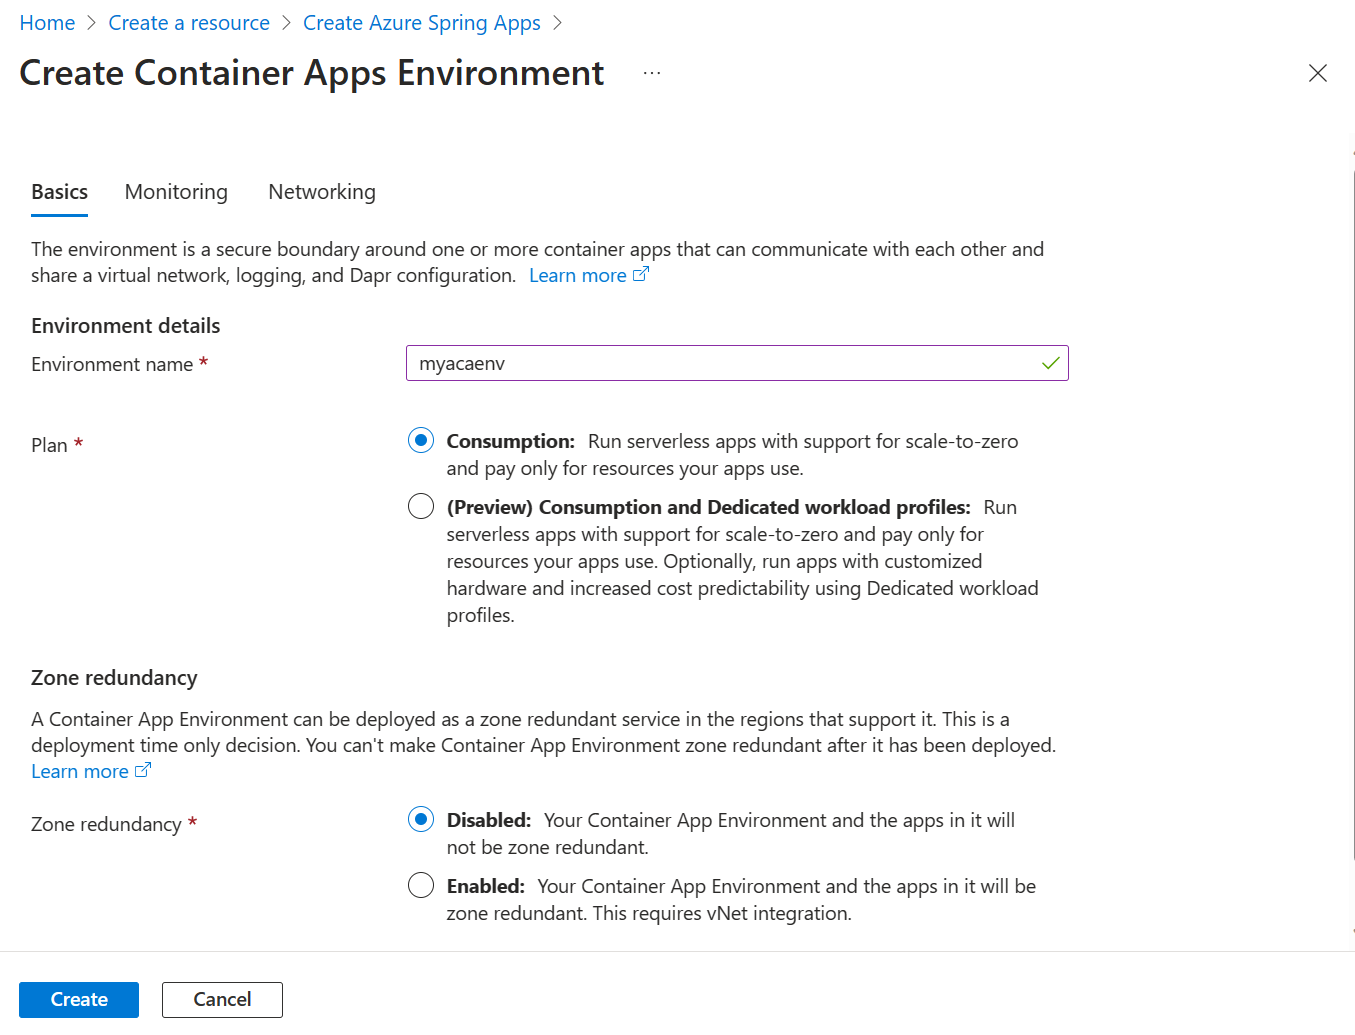Navigate to the Create a resource breadcrumb
Viewport: 1355px width, 1035px height.
click(189, 23)
